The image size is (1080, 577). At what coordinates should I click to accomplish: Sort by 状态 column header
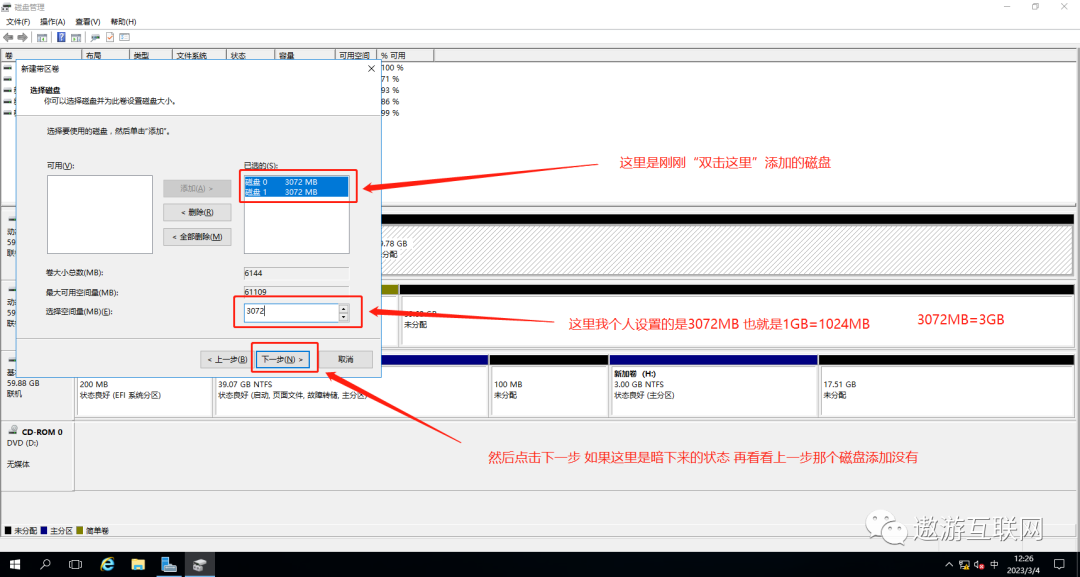[251, 55]
